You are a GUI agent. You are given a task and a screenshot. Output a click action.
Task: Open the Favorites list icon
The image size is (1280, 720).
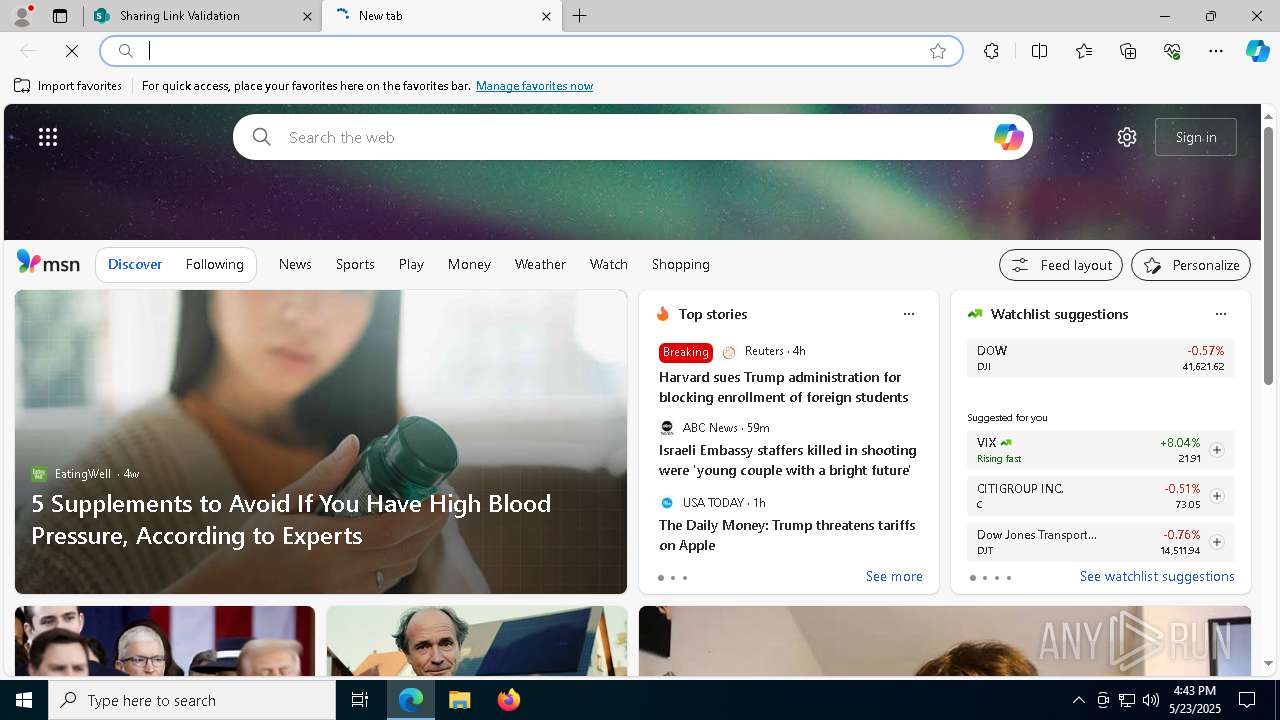(1084, 51)
